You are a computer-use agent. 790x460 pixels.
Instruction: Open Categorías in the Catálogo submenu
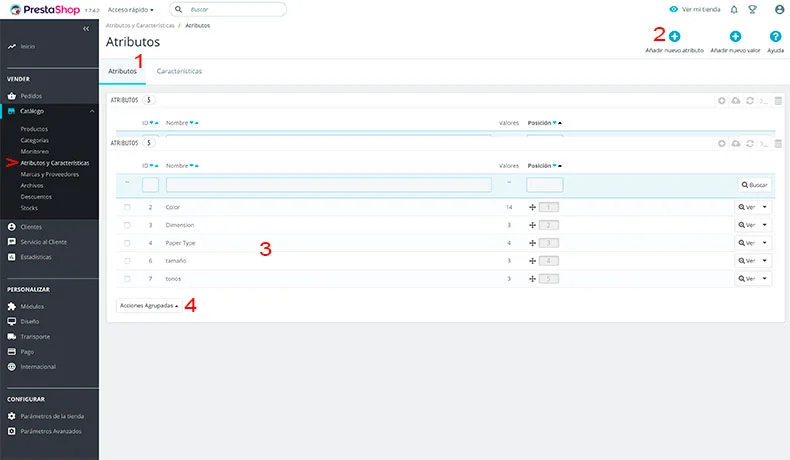click(35, 141)
